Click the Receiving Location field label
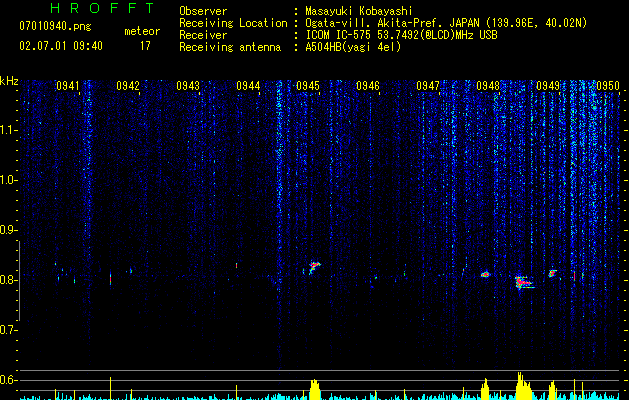 (233, 23)
